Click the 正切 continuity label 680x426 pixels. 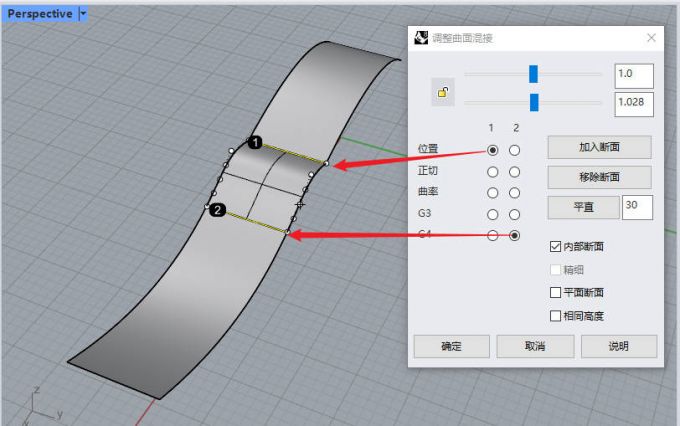tap(428, 170)
